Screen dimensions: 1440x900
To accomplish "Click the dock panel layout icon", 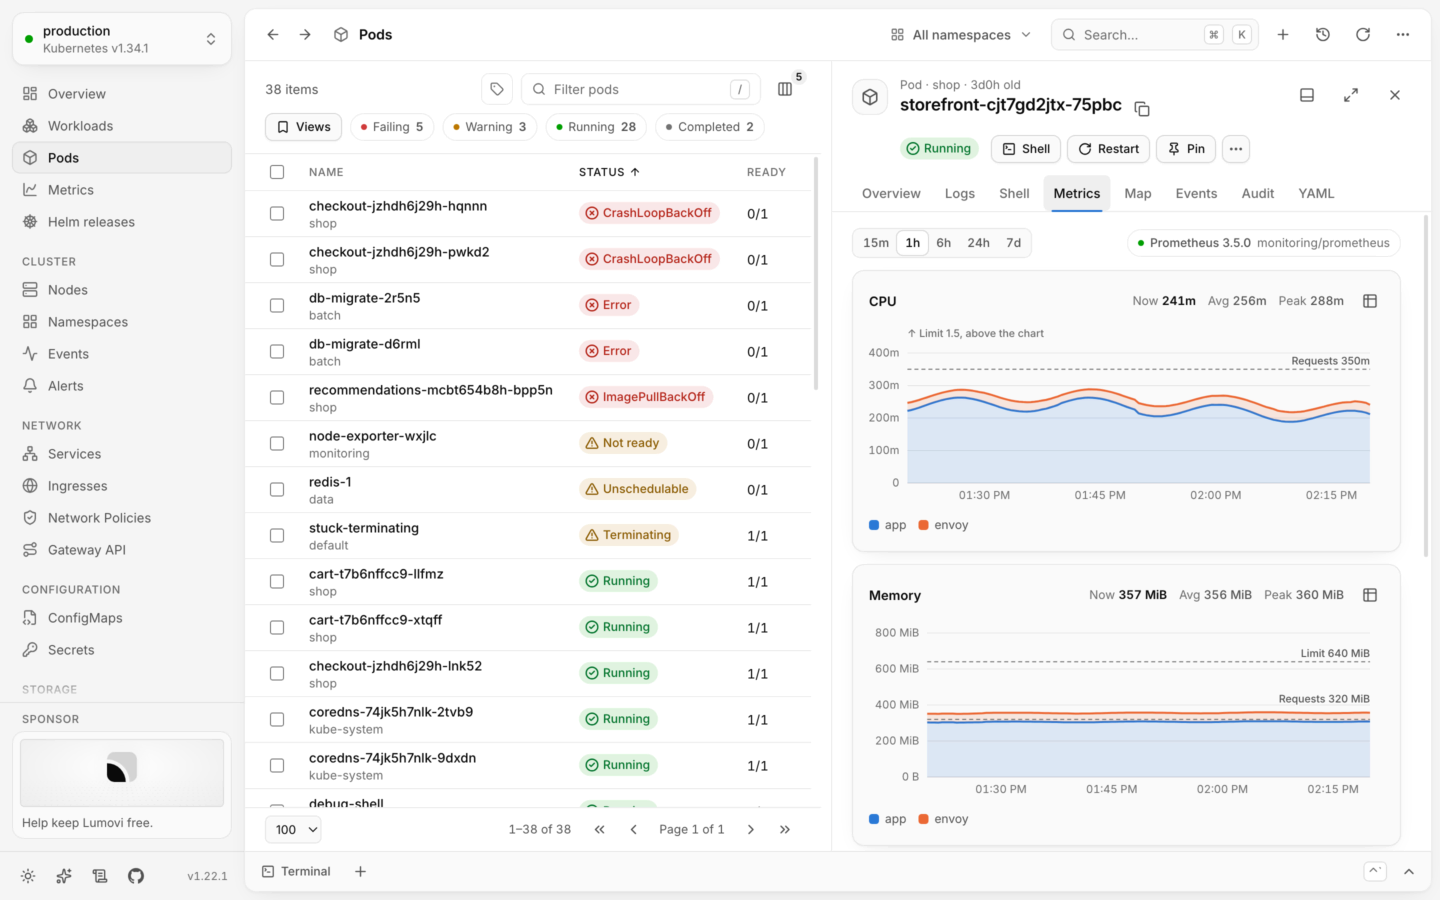I will [x=1307, y=95].
